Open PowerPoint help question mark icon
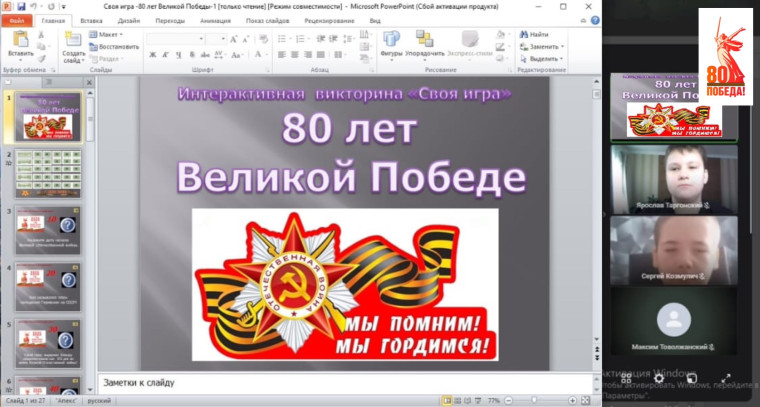 (595, 21)
